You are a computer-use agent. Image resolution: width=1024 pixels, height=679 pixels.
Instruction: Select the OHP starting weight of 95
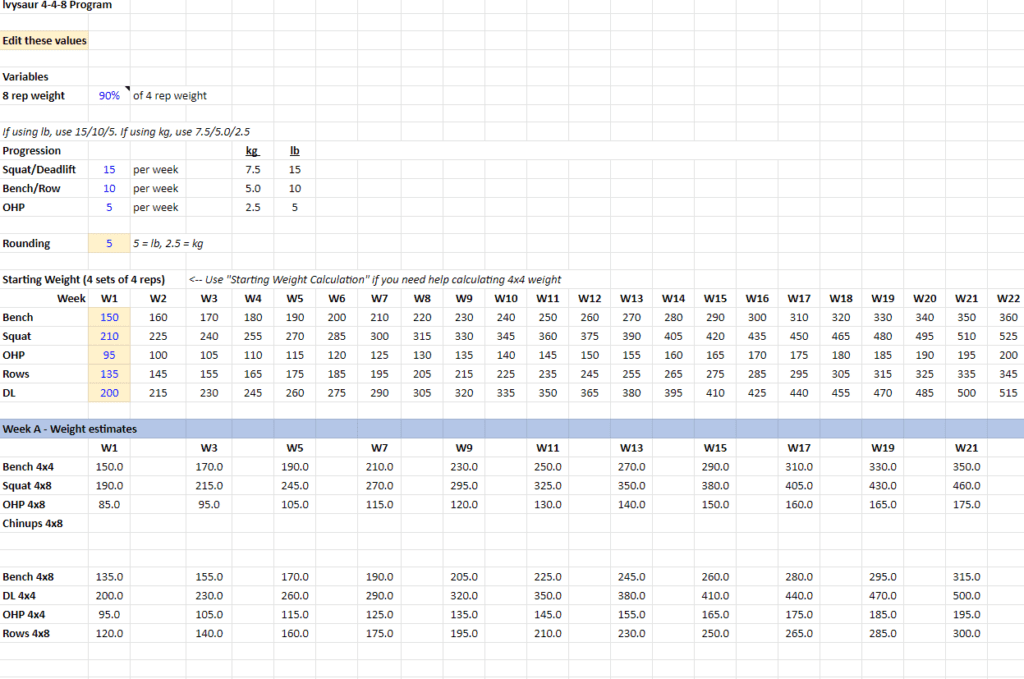click(109, 355)
